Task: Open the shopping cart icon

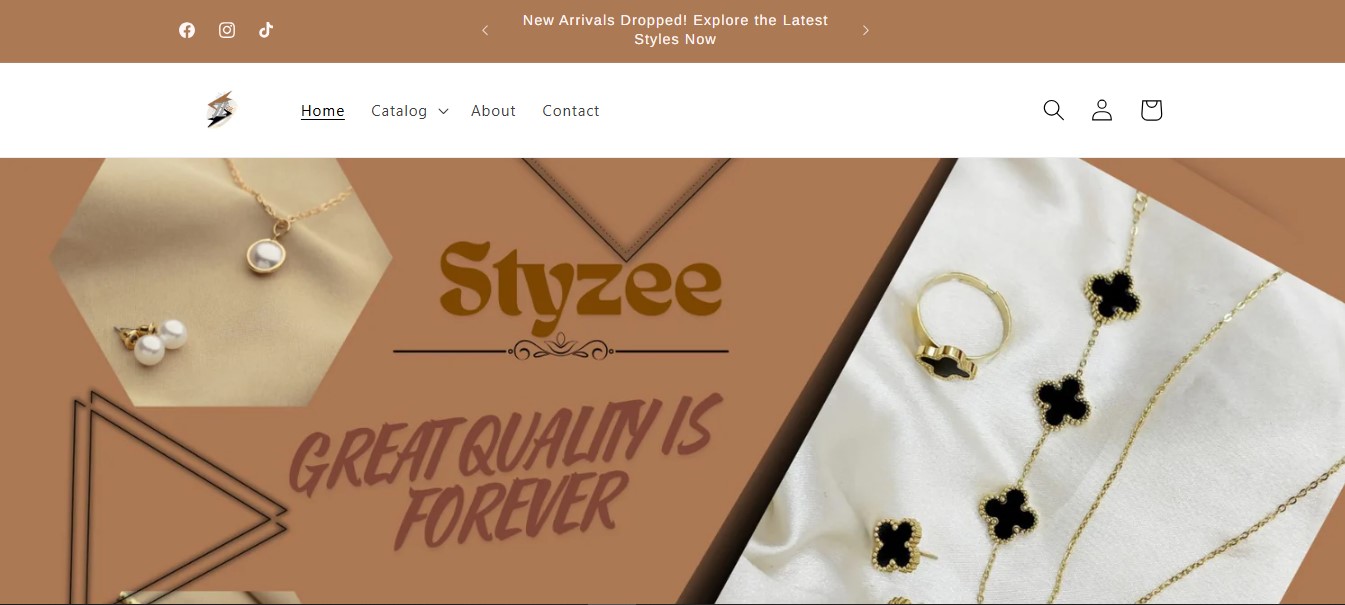Action: coord(1151,110)
